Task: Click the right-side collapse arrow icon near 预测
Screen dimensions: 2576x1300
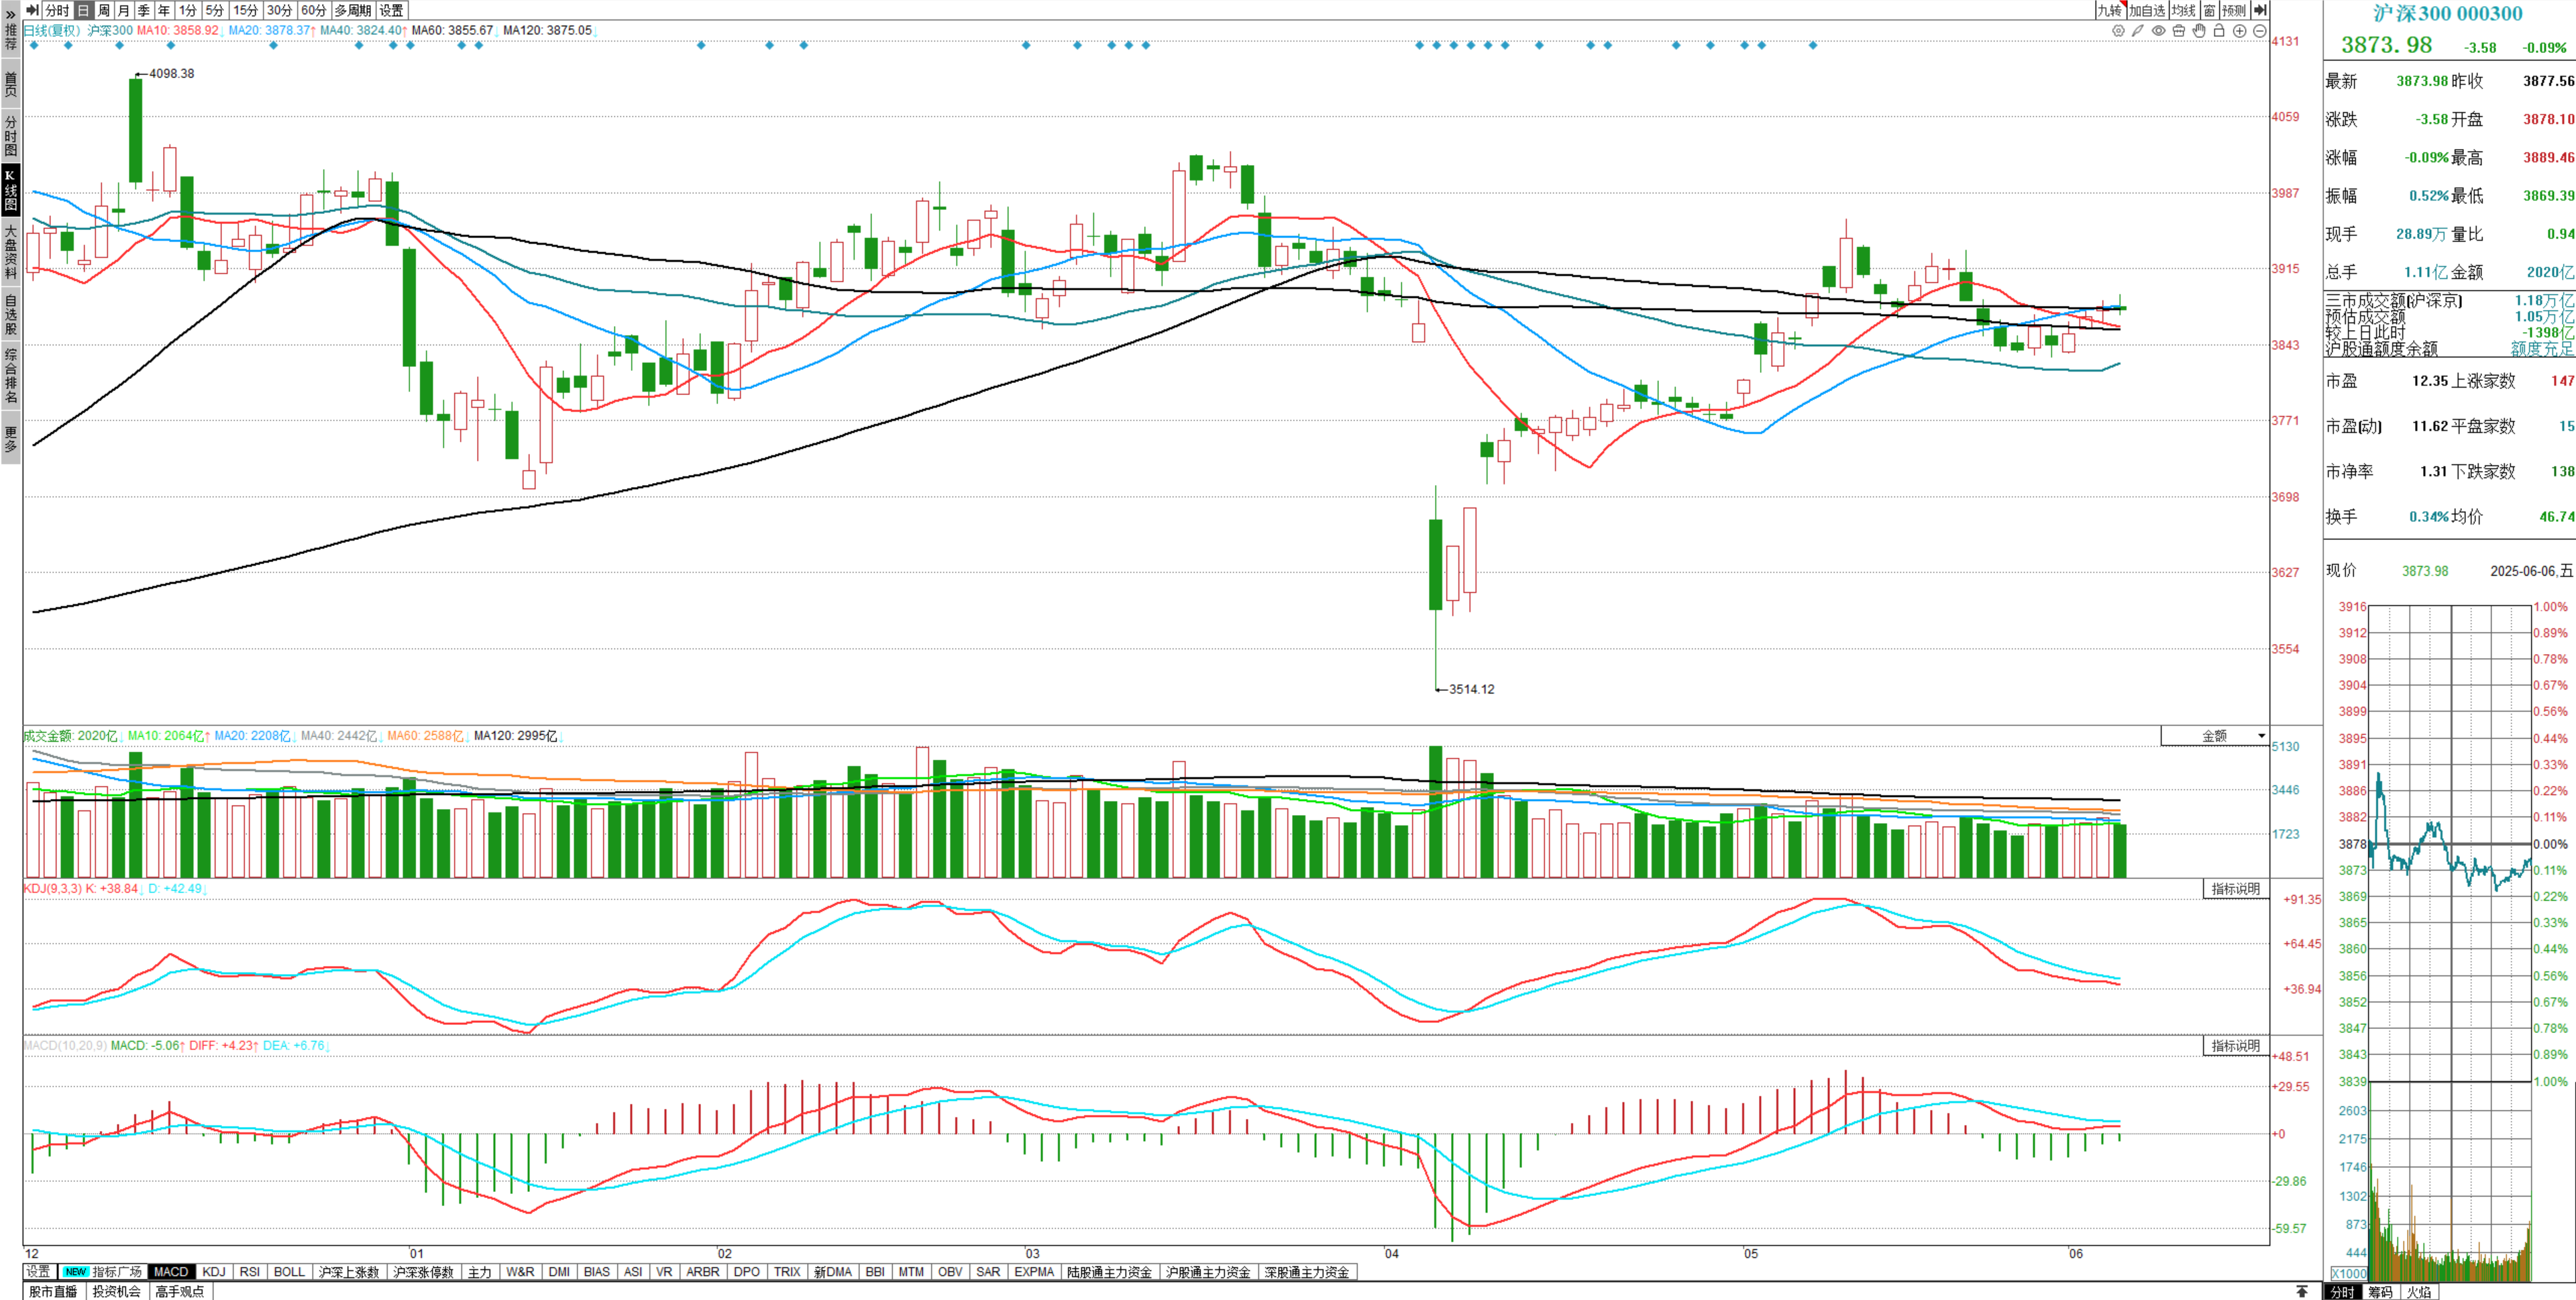Action: coord(2260,10)
